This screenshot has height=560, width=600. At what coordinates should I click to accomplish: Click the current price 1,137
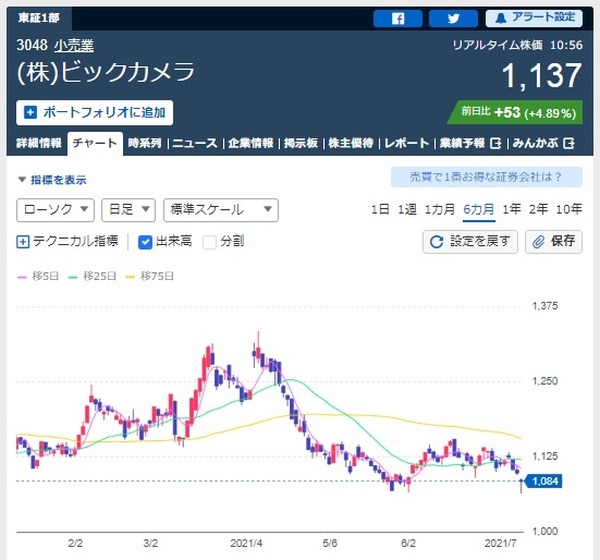(x=542, y=76)
